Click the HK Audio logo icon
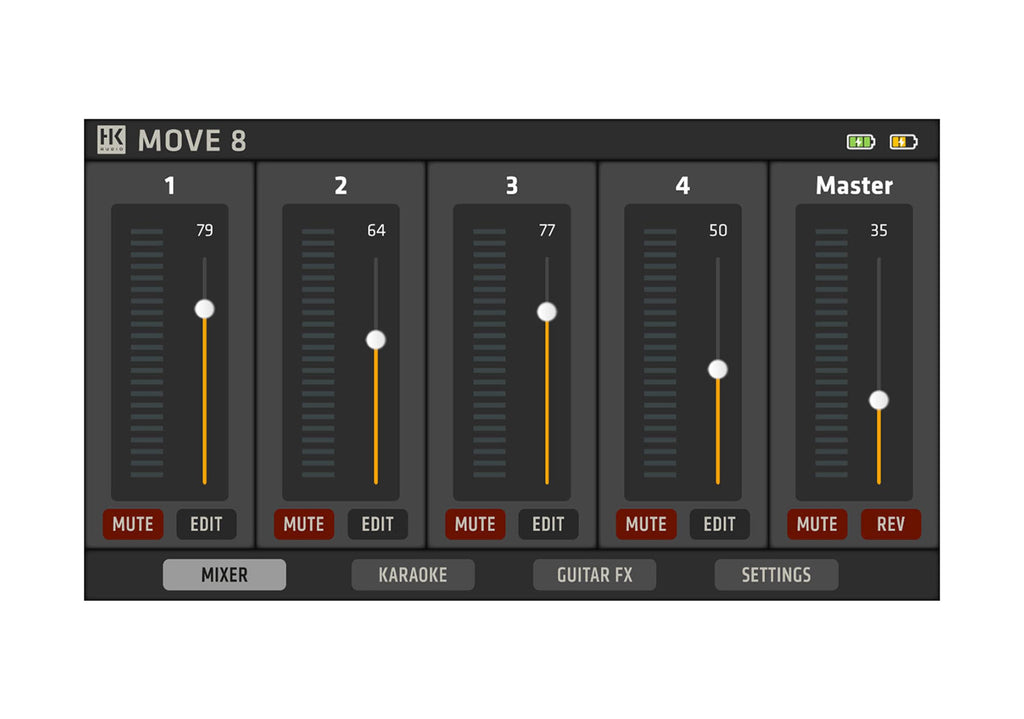Image resolution: width=1024 pixels, height=719 pixels. [x=111, y=140]
